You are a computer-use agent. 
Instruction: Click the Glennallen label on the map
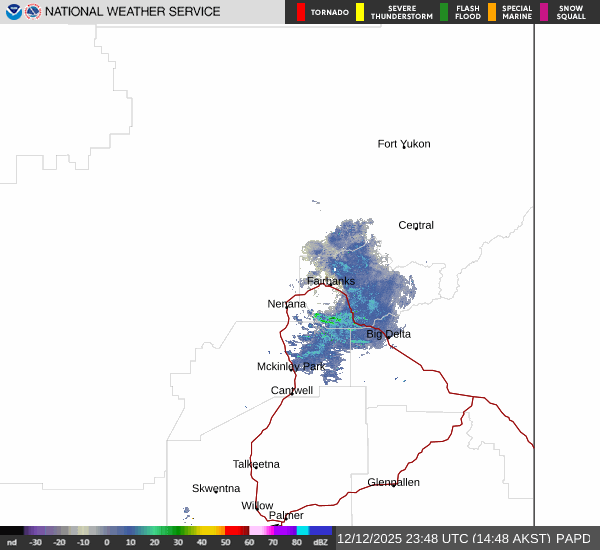click(393, 482)
